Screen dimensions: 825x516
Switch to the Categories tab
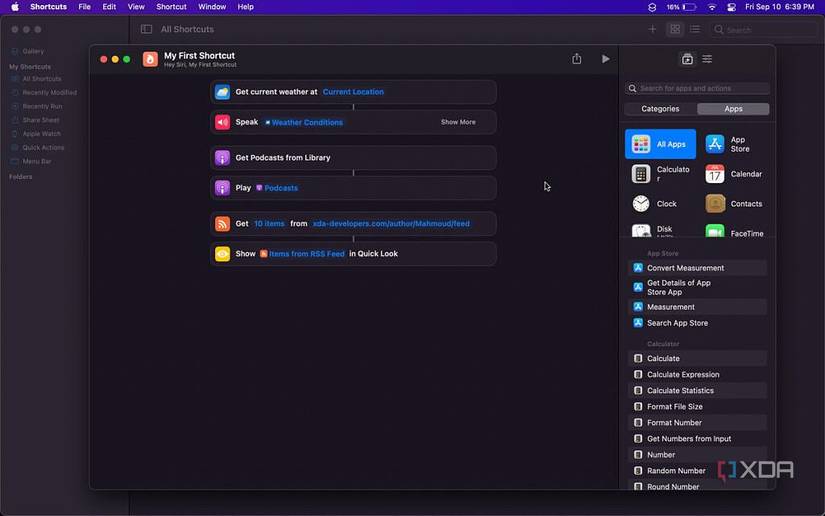(660, 109)
